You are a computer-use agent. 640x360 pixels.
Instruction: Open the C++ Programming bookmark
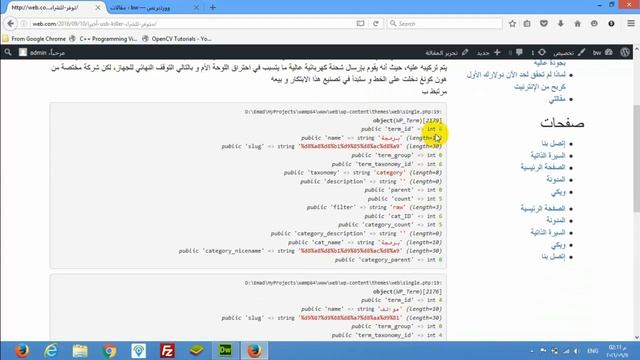point(103,39)
